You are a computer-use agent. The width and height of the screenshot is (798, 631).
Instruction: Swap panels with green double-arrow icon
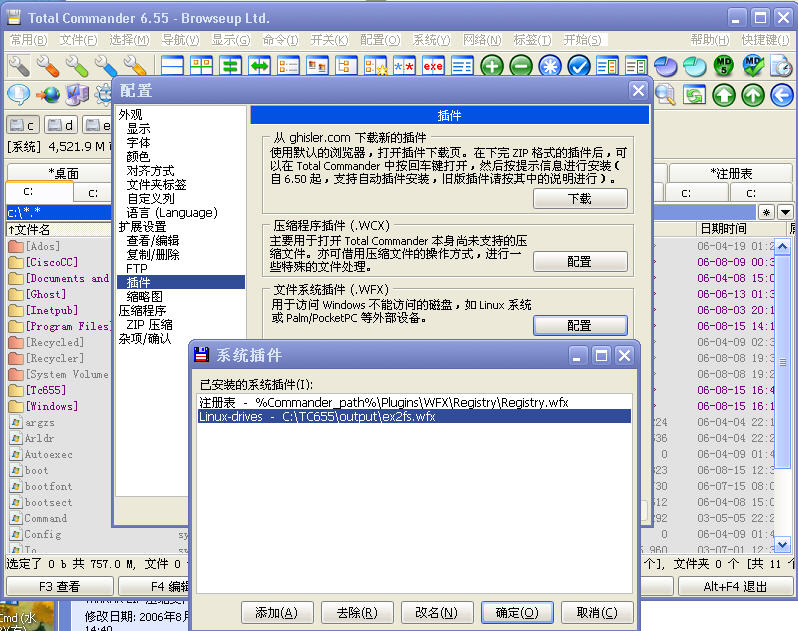coord(260,66)
